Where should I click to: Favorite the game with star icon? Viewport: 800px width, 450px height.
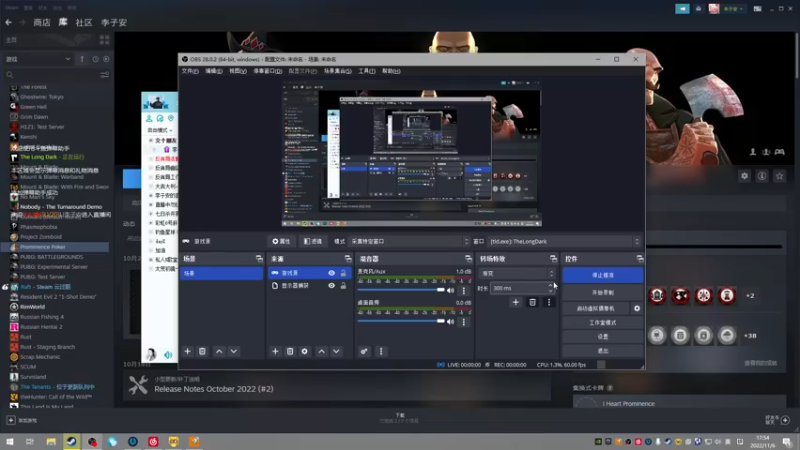pos(779,176)
